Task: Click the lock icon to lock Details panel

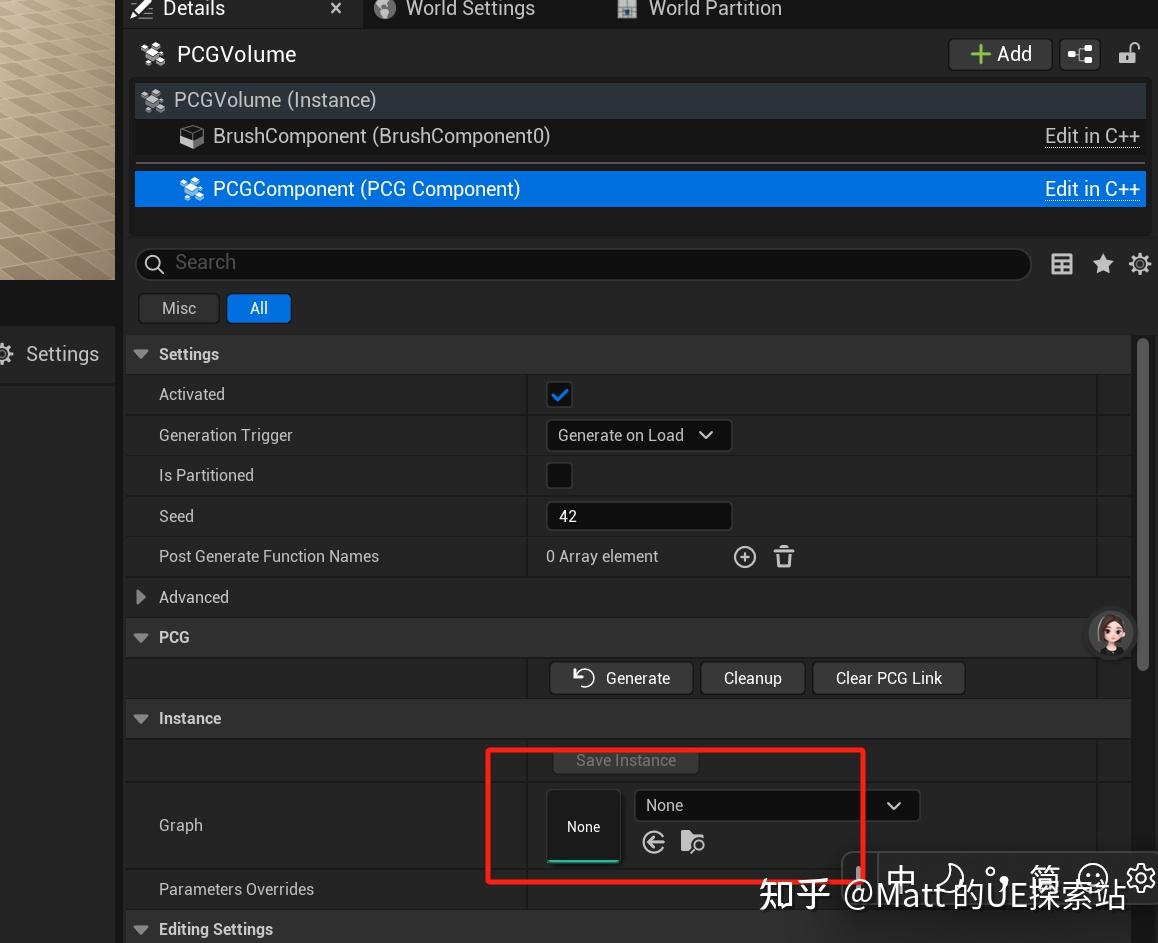Action: (x=1128, y=53)
